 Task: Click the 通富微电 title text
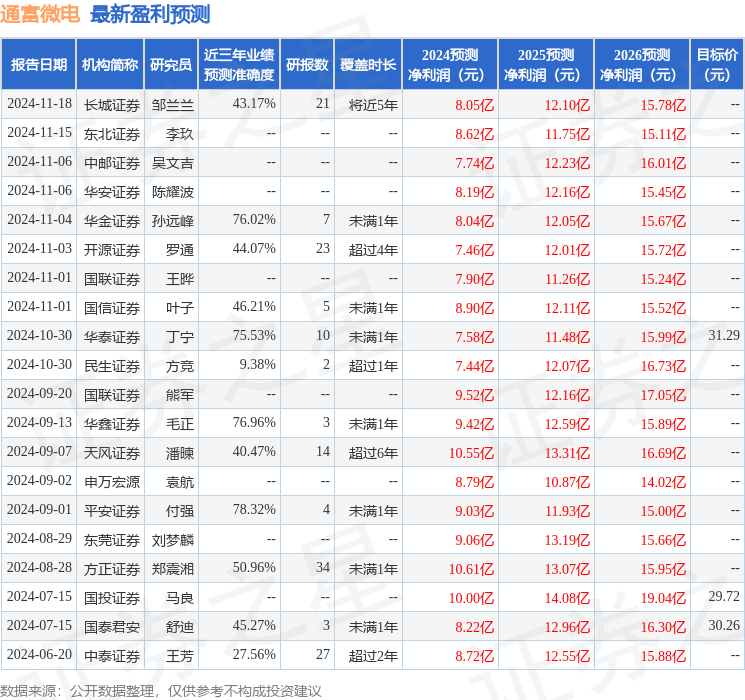pos(40,14)
